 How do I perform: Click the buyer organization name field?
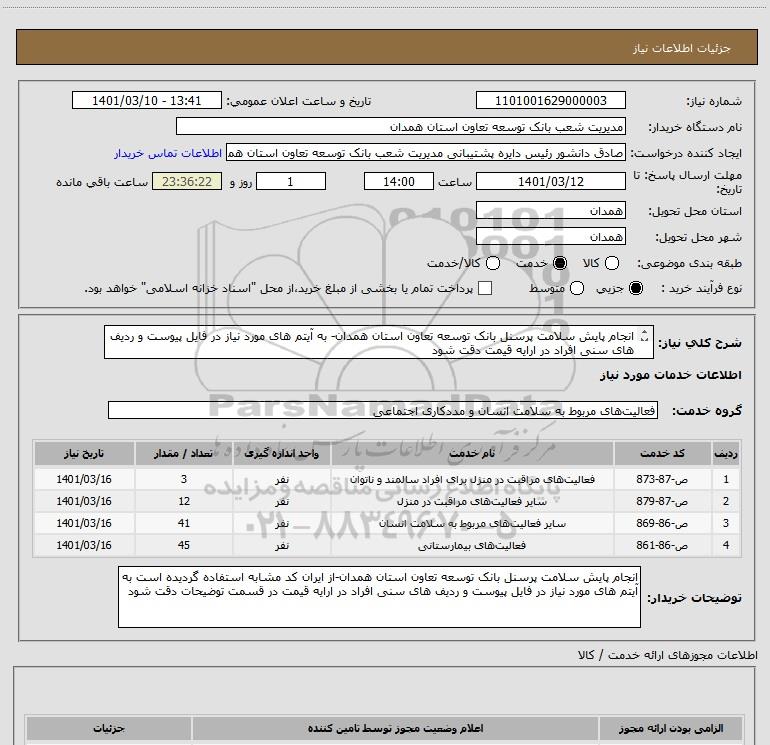tap(401, 127)
